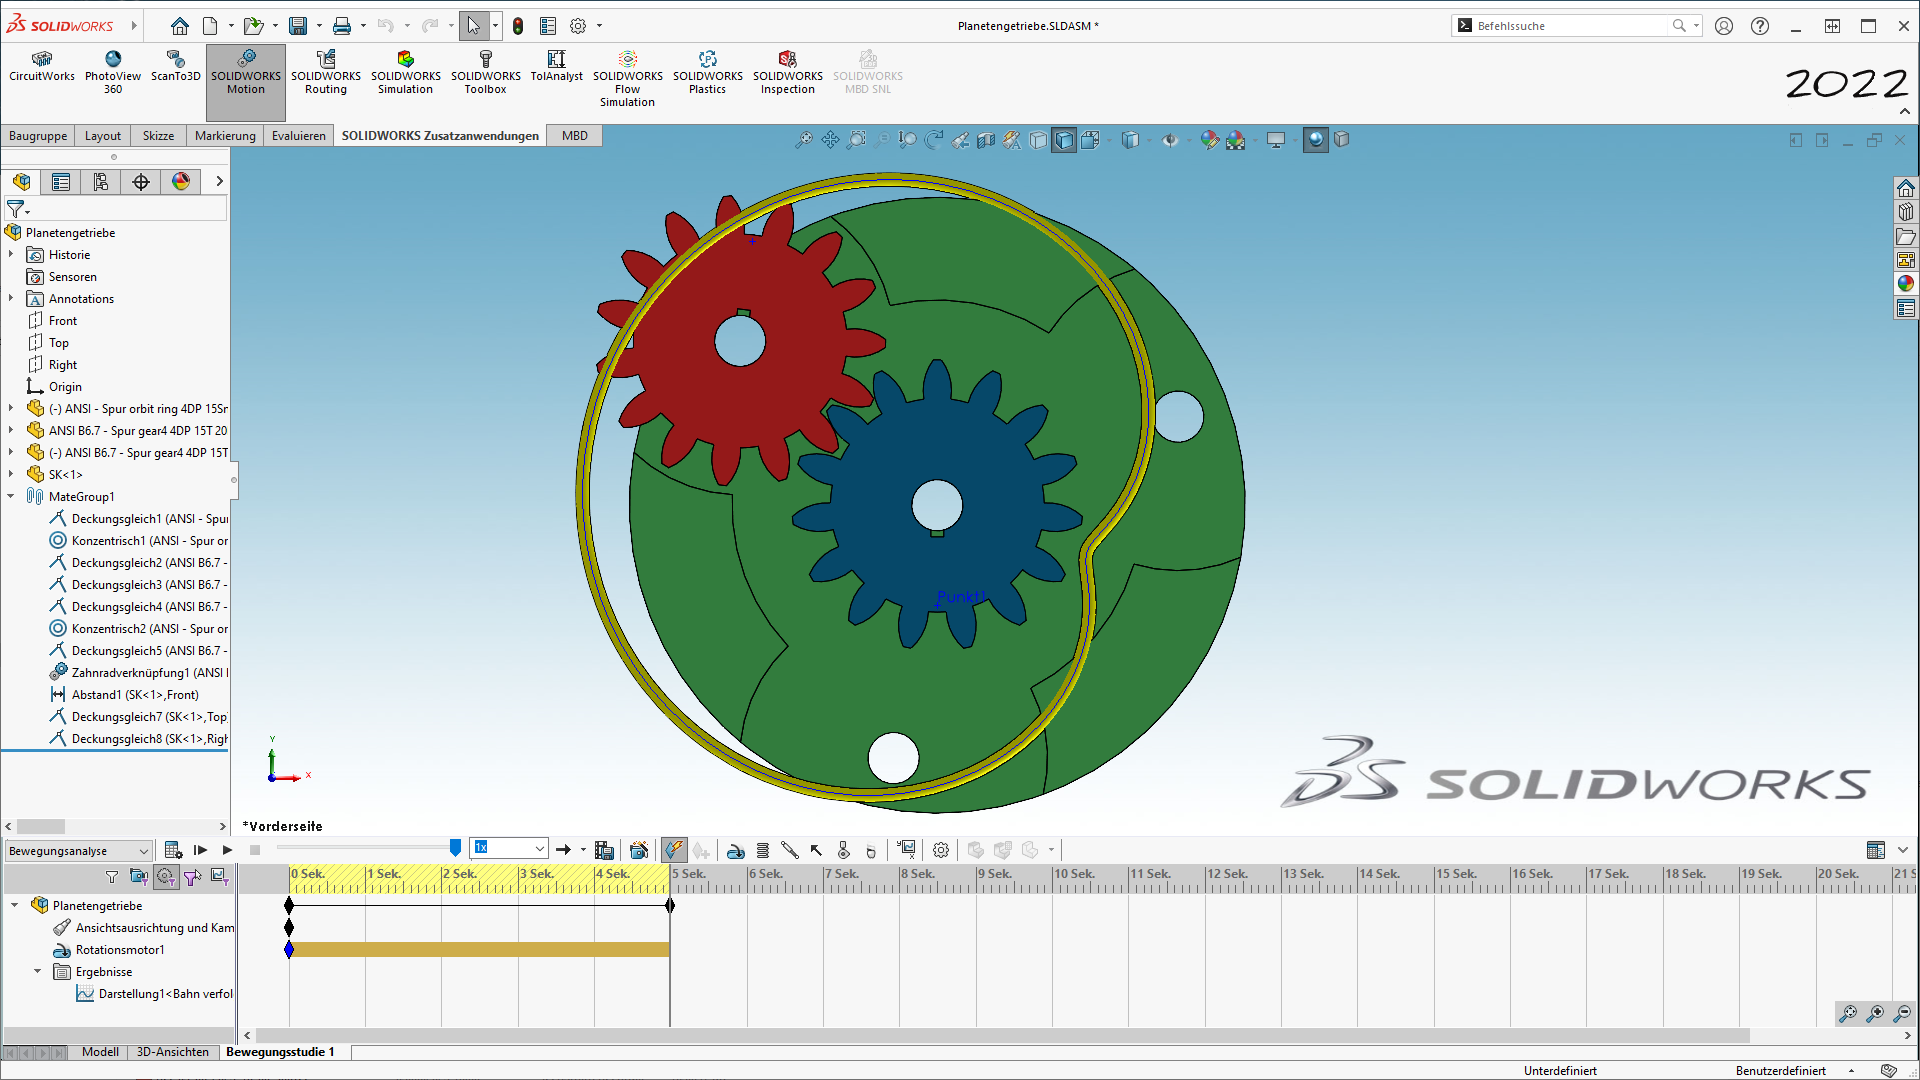Enable SOLIDWORKS Plastics add-in
Screen dimensions: 1920x1080
click(x=708, y=73)
